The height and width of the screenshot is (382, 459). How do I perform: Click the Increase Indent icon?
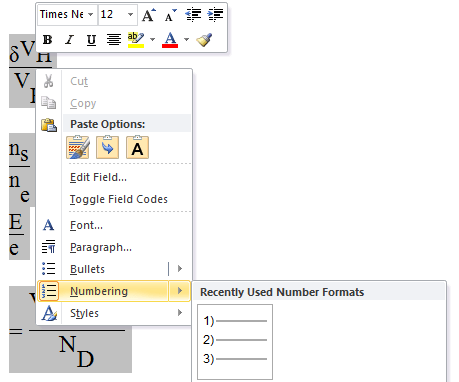(215, 15)
